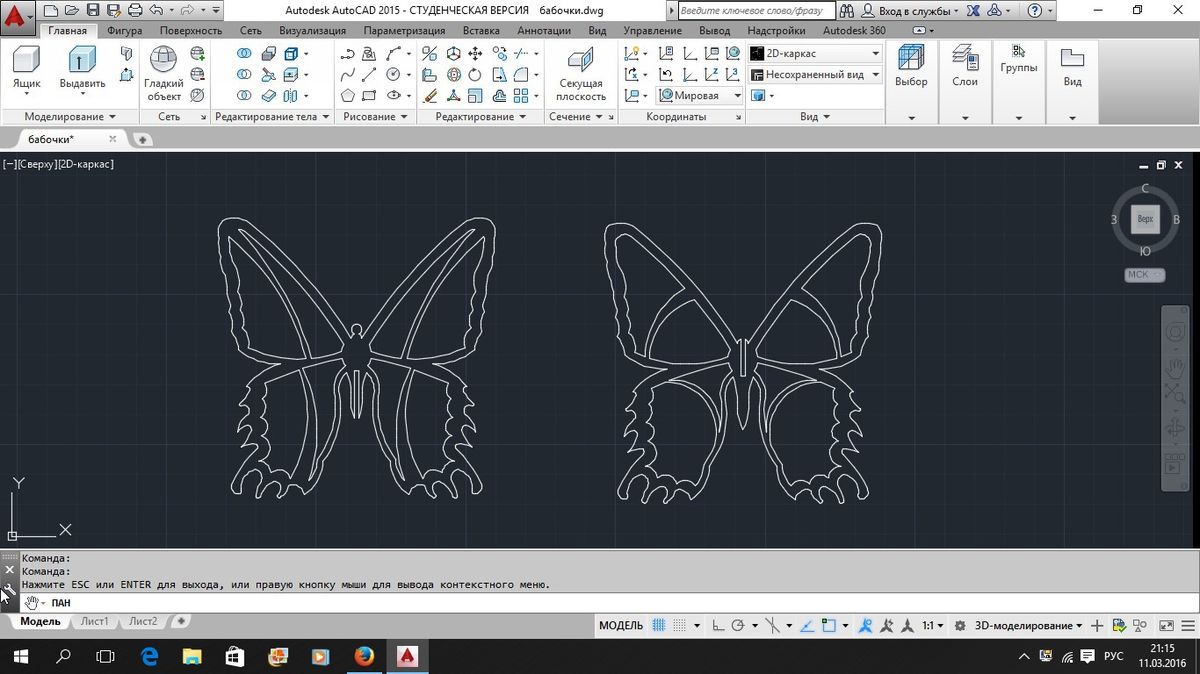The height and width of the screenshot is (674, 1200).
Task: Toggle snap mode in the status bar
Action: (x=680, y=626)
